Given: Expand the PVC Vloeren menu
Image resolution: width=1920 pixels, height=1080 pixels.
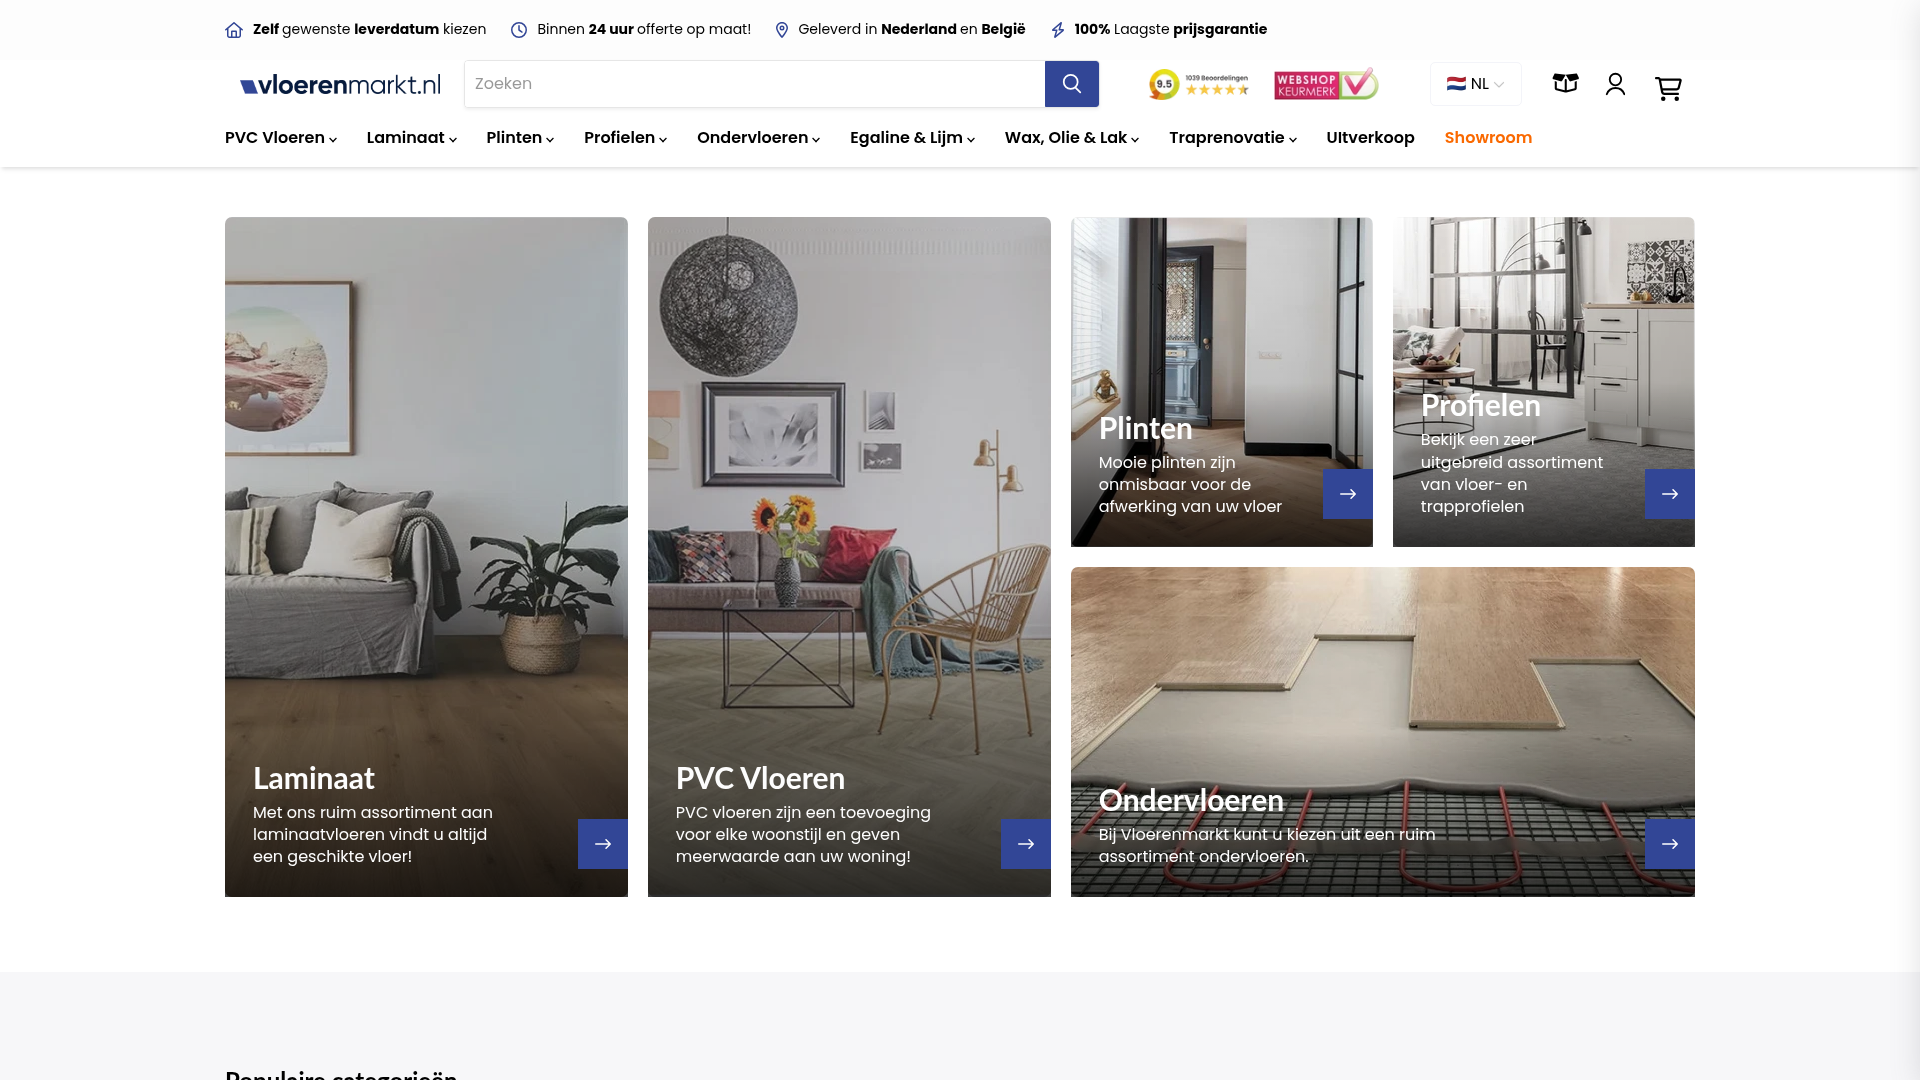Looking at the screenshot, I should [x=281, y=138].
